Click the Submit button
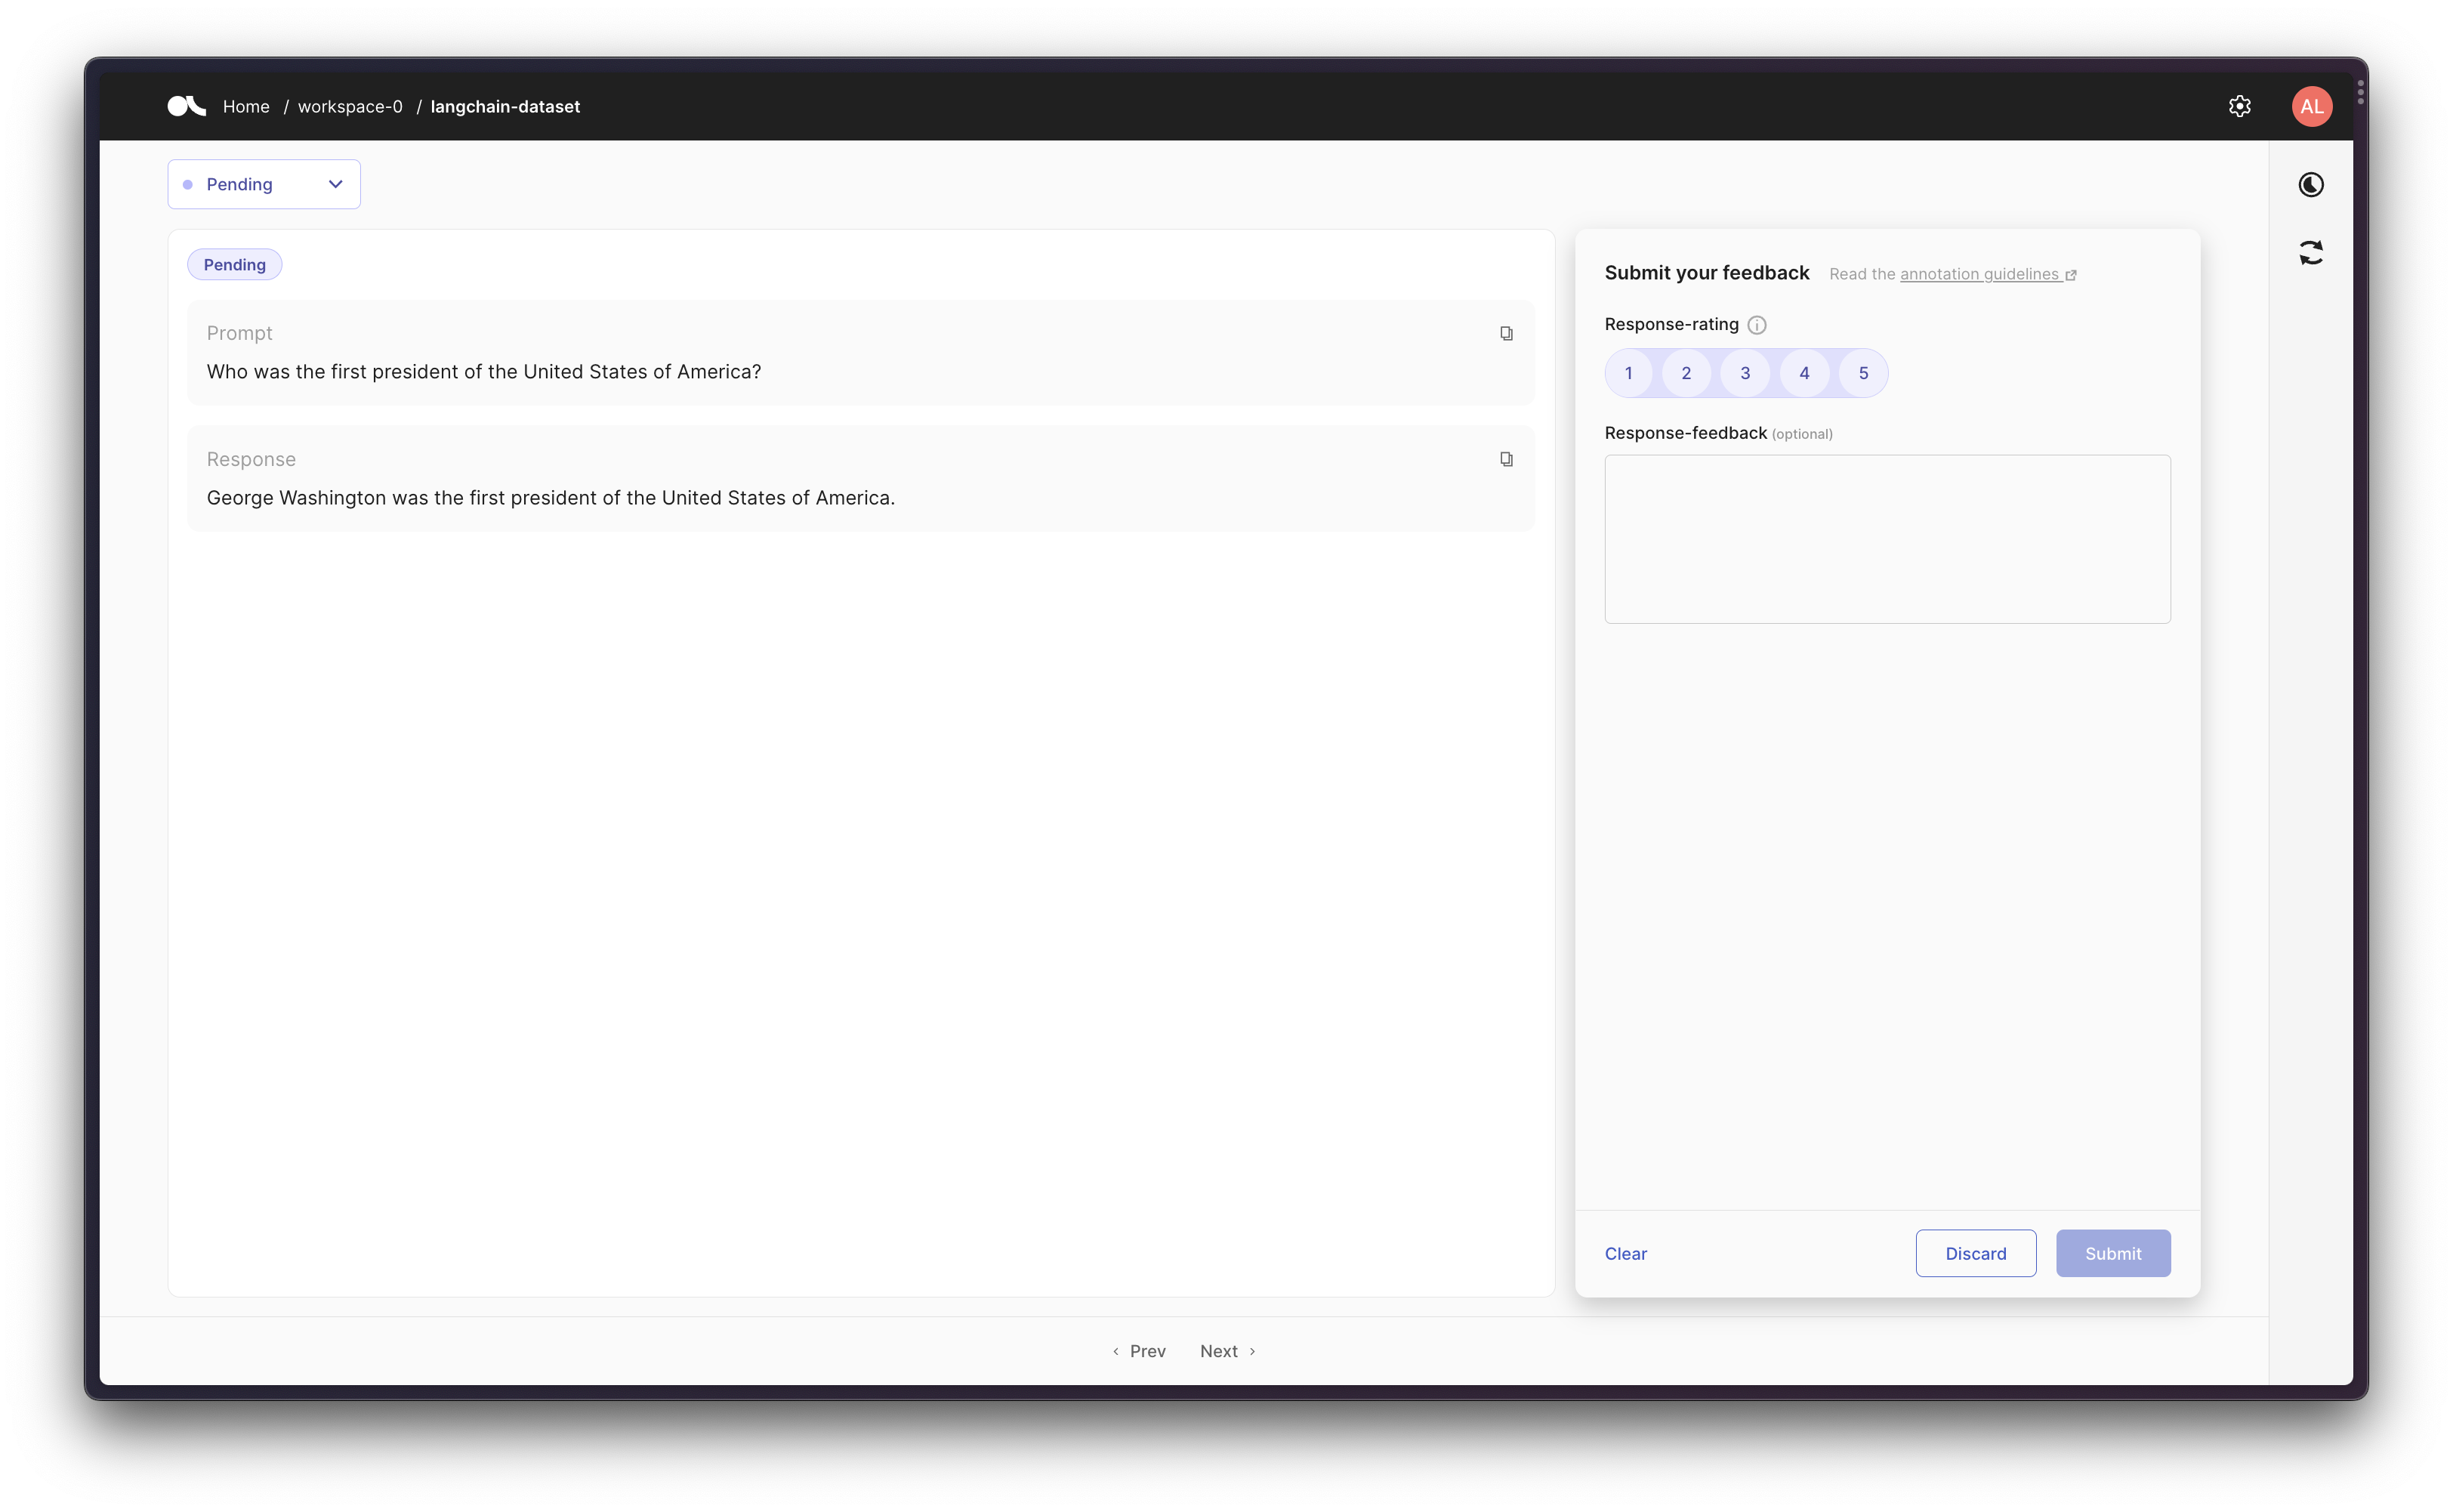This screenshot has height=1512, width=2453. (2112, 1253)
